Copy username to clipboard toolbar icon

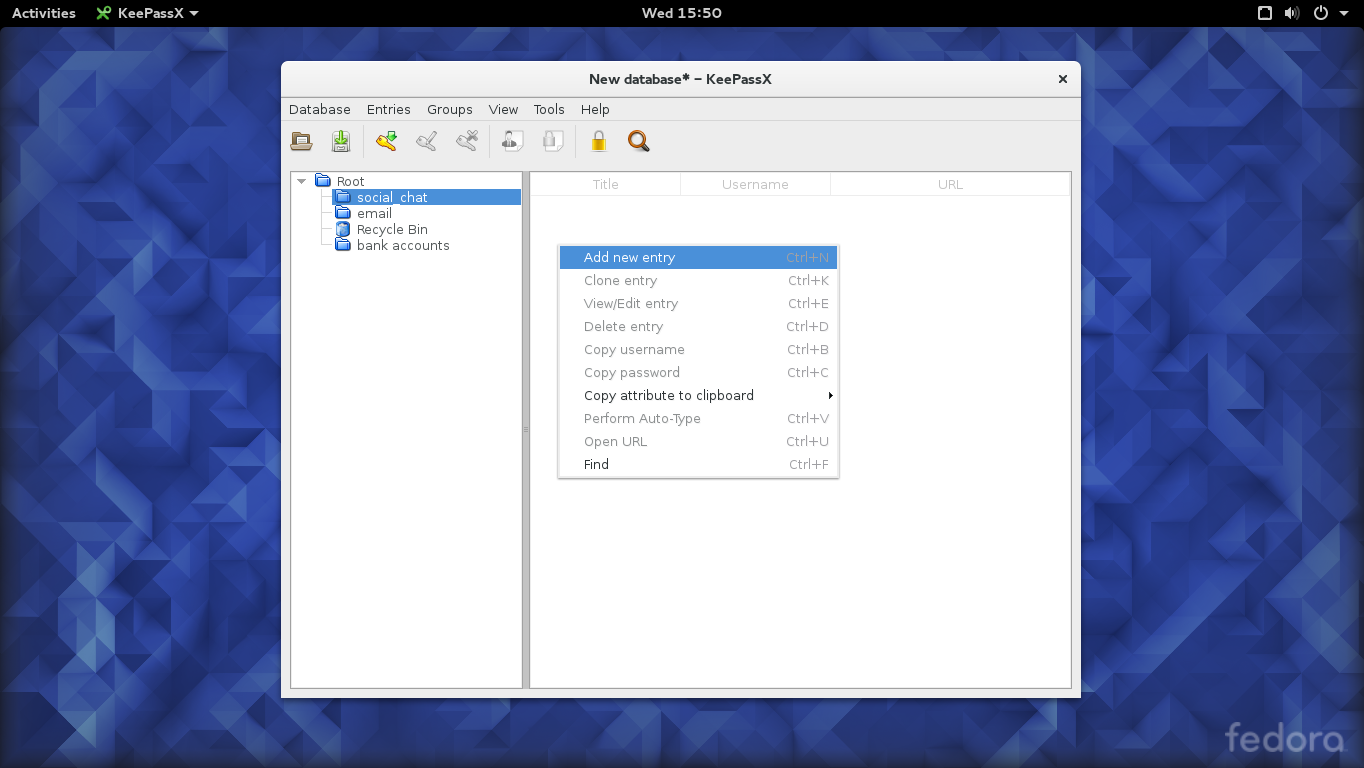(512, 141)
